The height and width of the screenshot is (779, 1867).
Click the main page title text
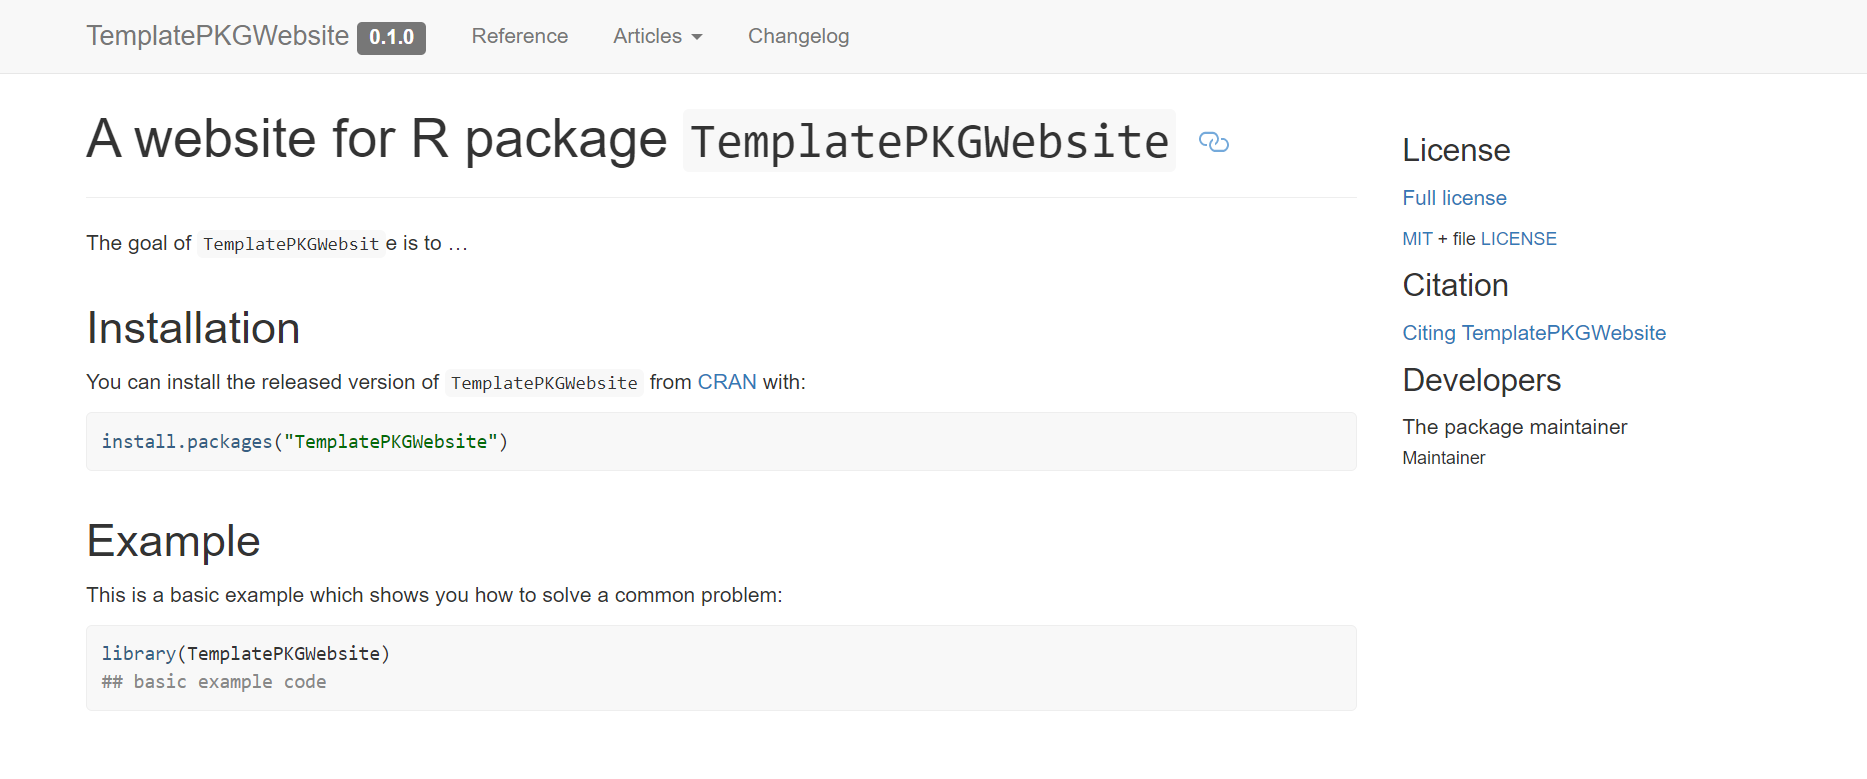[631, 140]
